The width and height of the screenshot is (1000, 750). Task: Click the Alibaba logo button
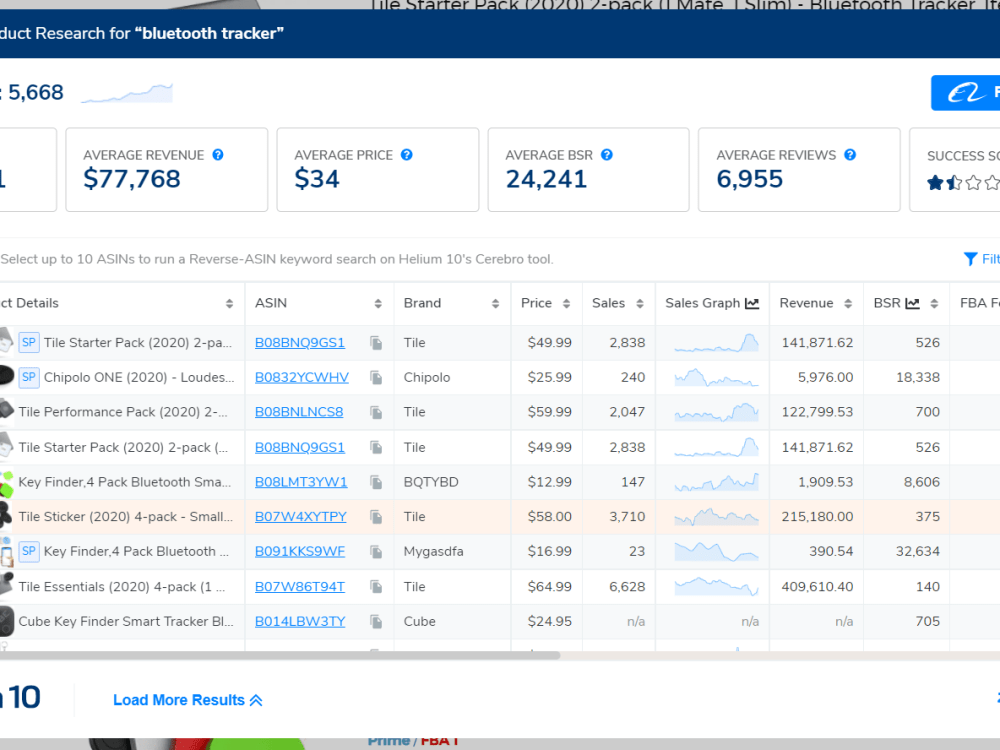coord(966,93)
